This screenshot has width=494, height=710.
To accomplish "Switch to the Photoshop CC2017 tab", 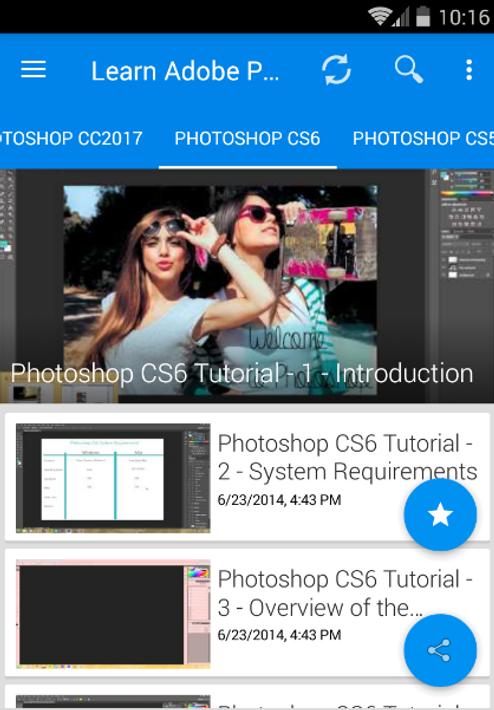I will pos(72,138).
